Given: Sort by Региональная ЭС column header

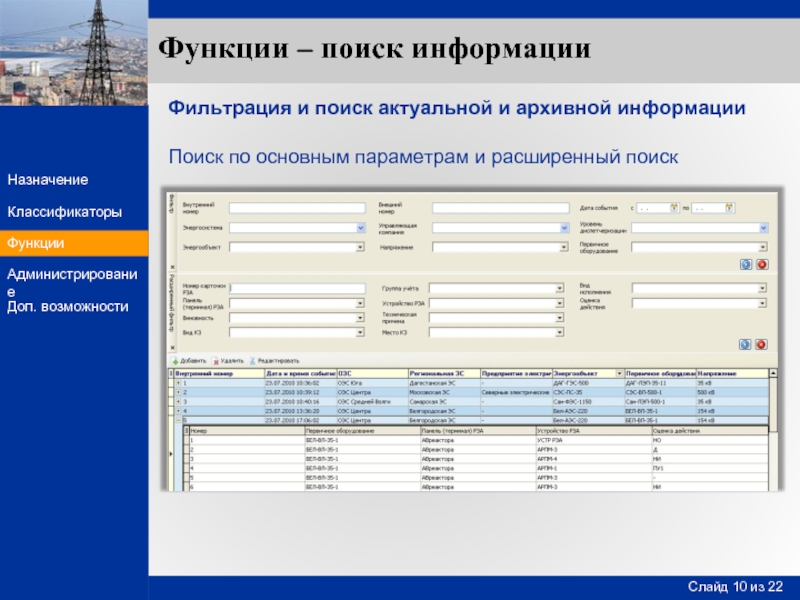Looking at the screenshot, I should [444, 373].
